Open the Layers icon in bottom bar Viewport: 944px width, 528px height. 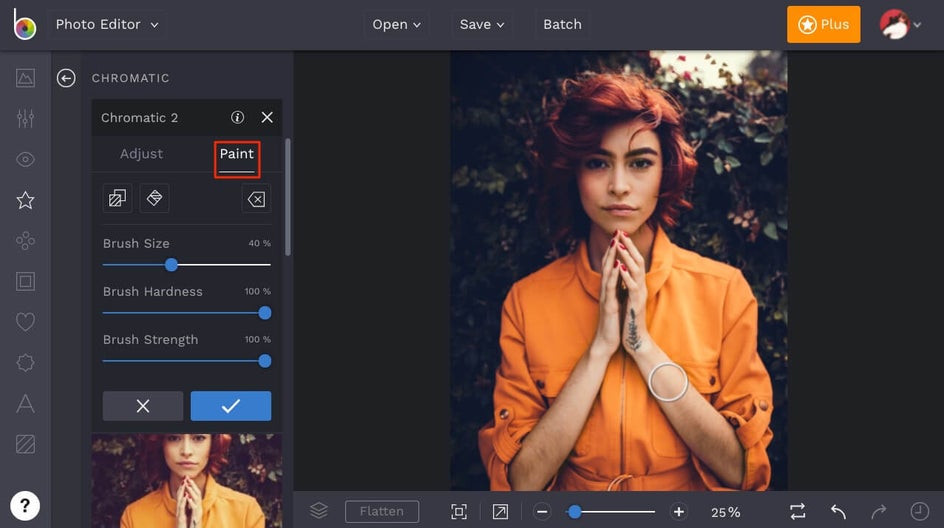(318, 511)
